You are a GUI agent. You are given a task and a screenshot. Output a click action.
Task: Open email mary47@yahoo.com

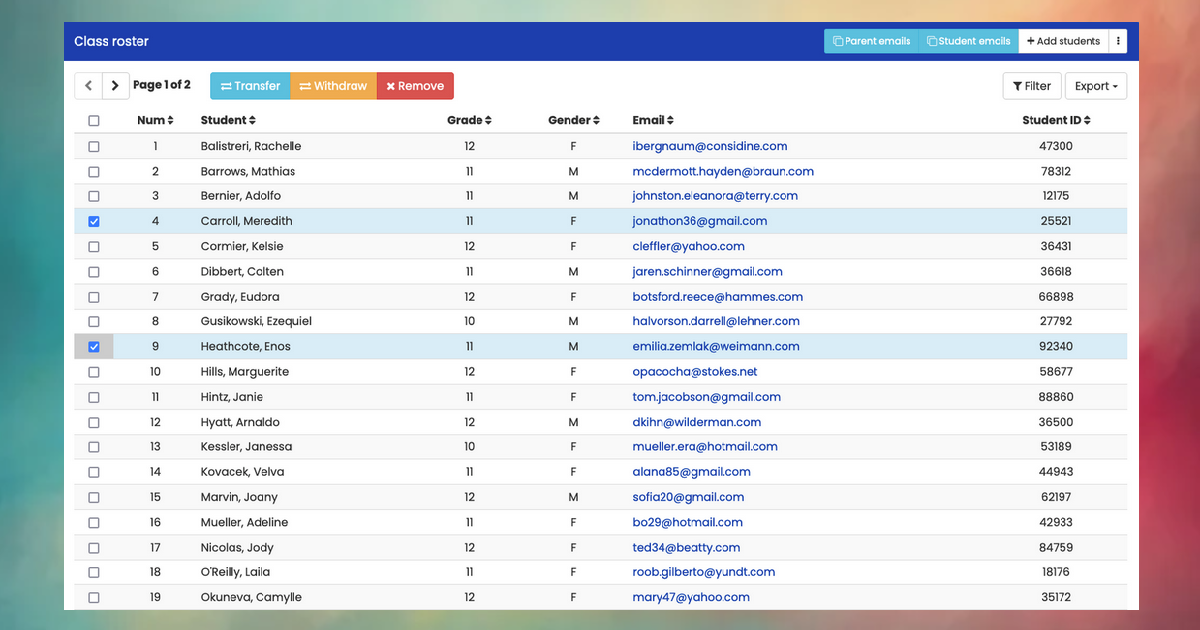click(691, 597)
